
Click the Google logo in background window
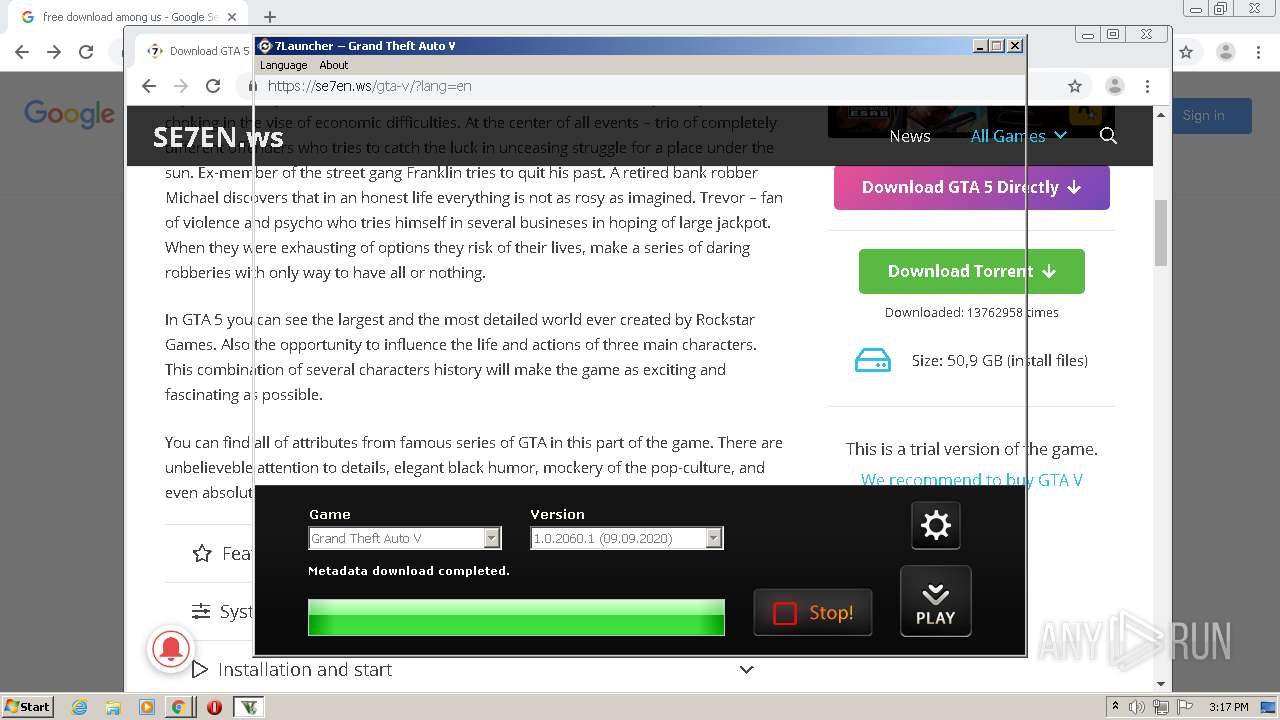point(69,113)
